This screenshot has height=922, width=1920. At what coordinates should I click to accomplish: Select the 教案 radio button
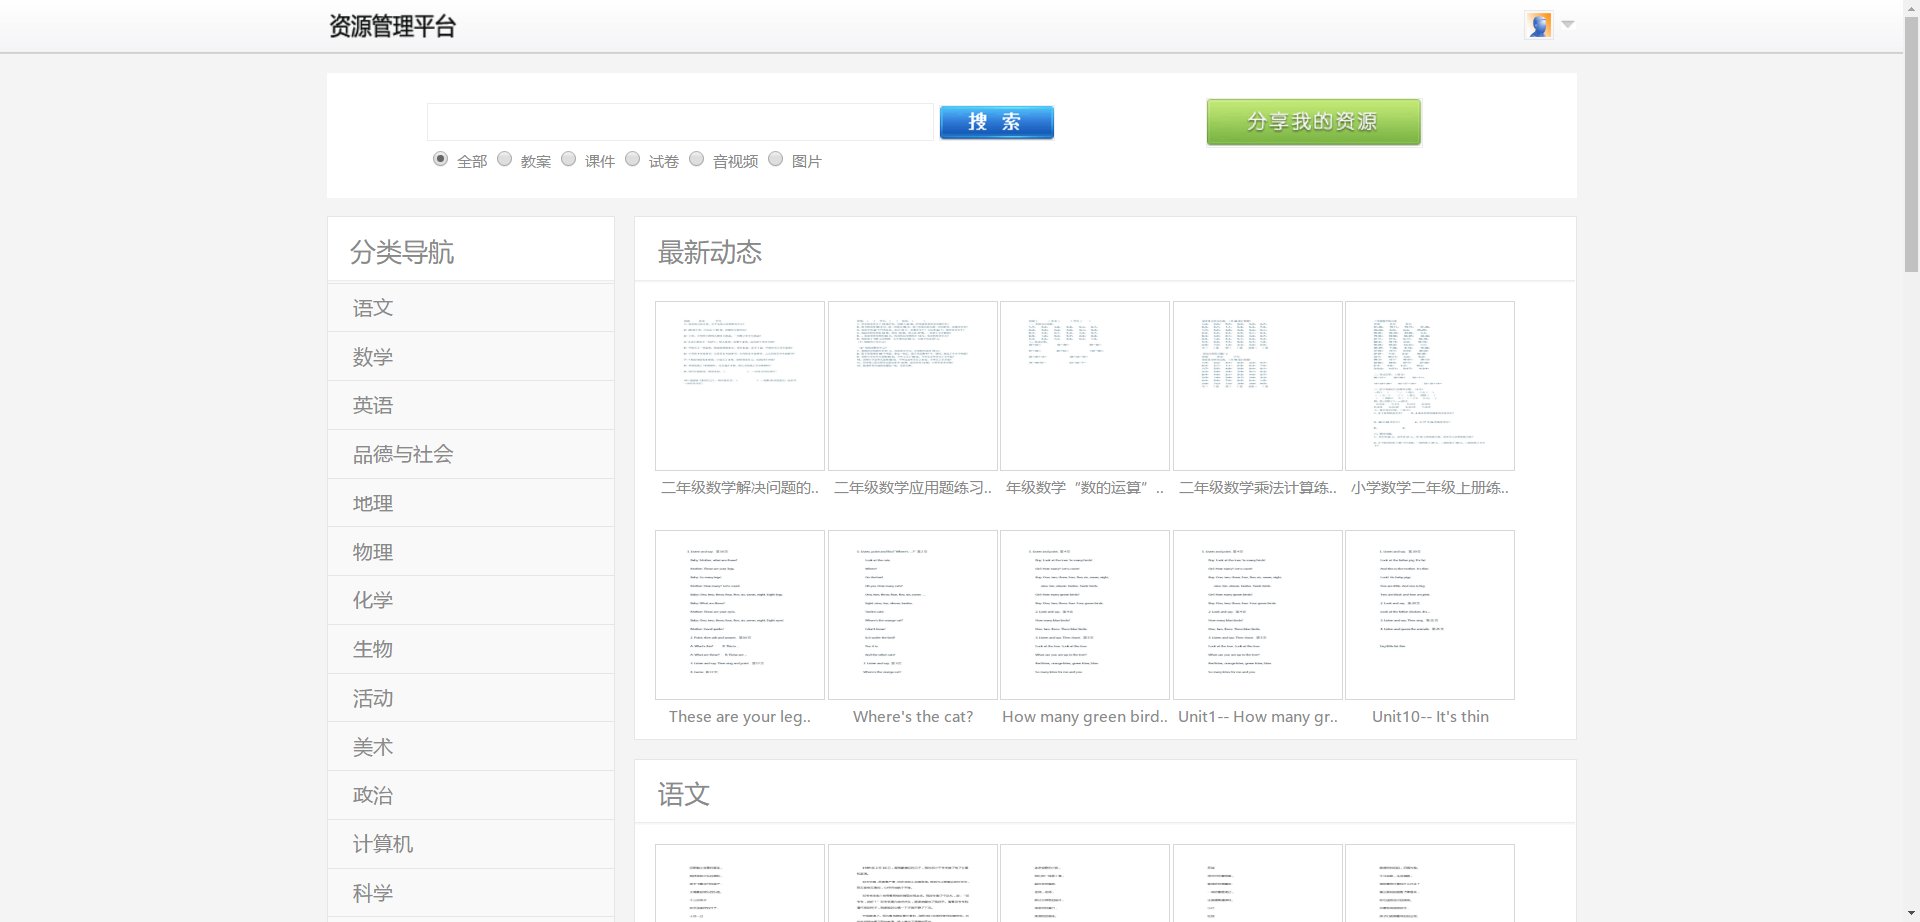(x=504, y=159)
